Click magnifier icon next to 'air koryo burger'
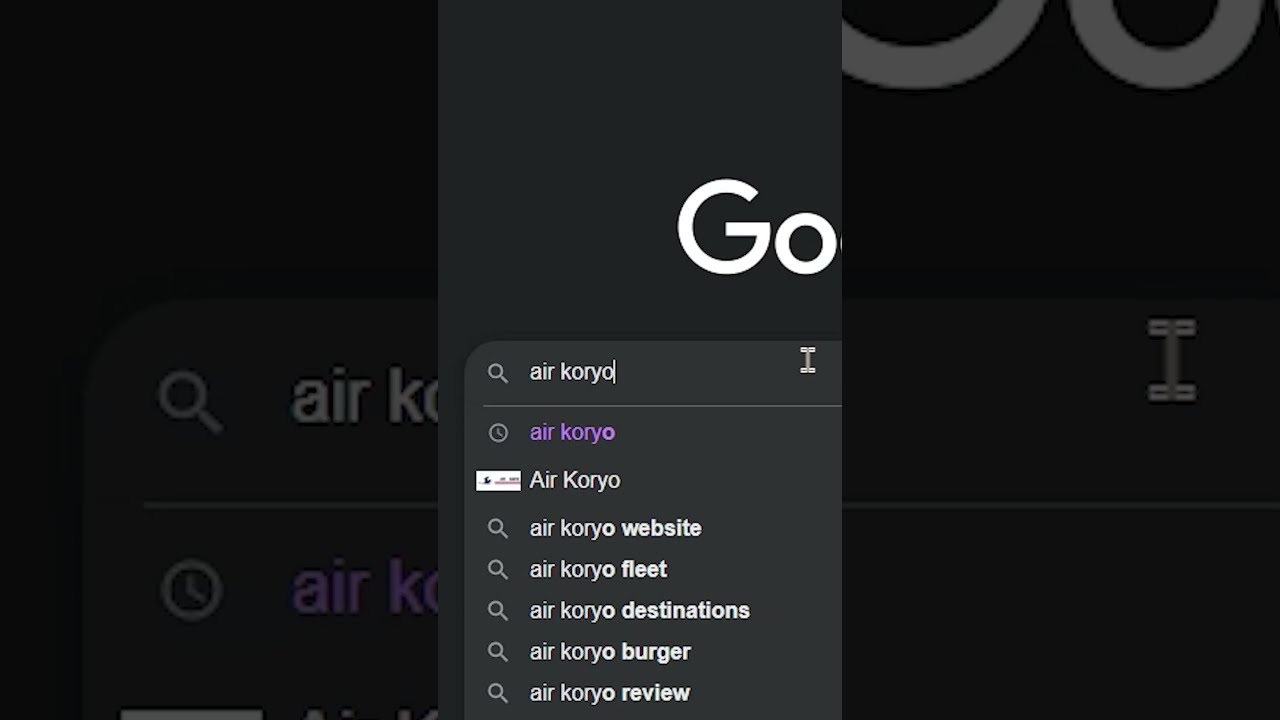This screenshot has height=720, width=1280. click(498, 653)
